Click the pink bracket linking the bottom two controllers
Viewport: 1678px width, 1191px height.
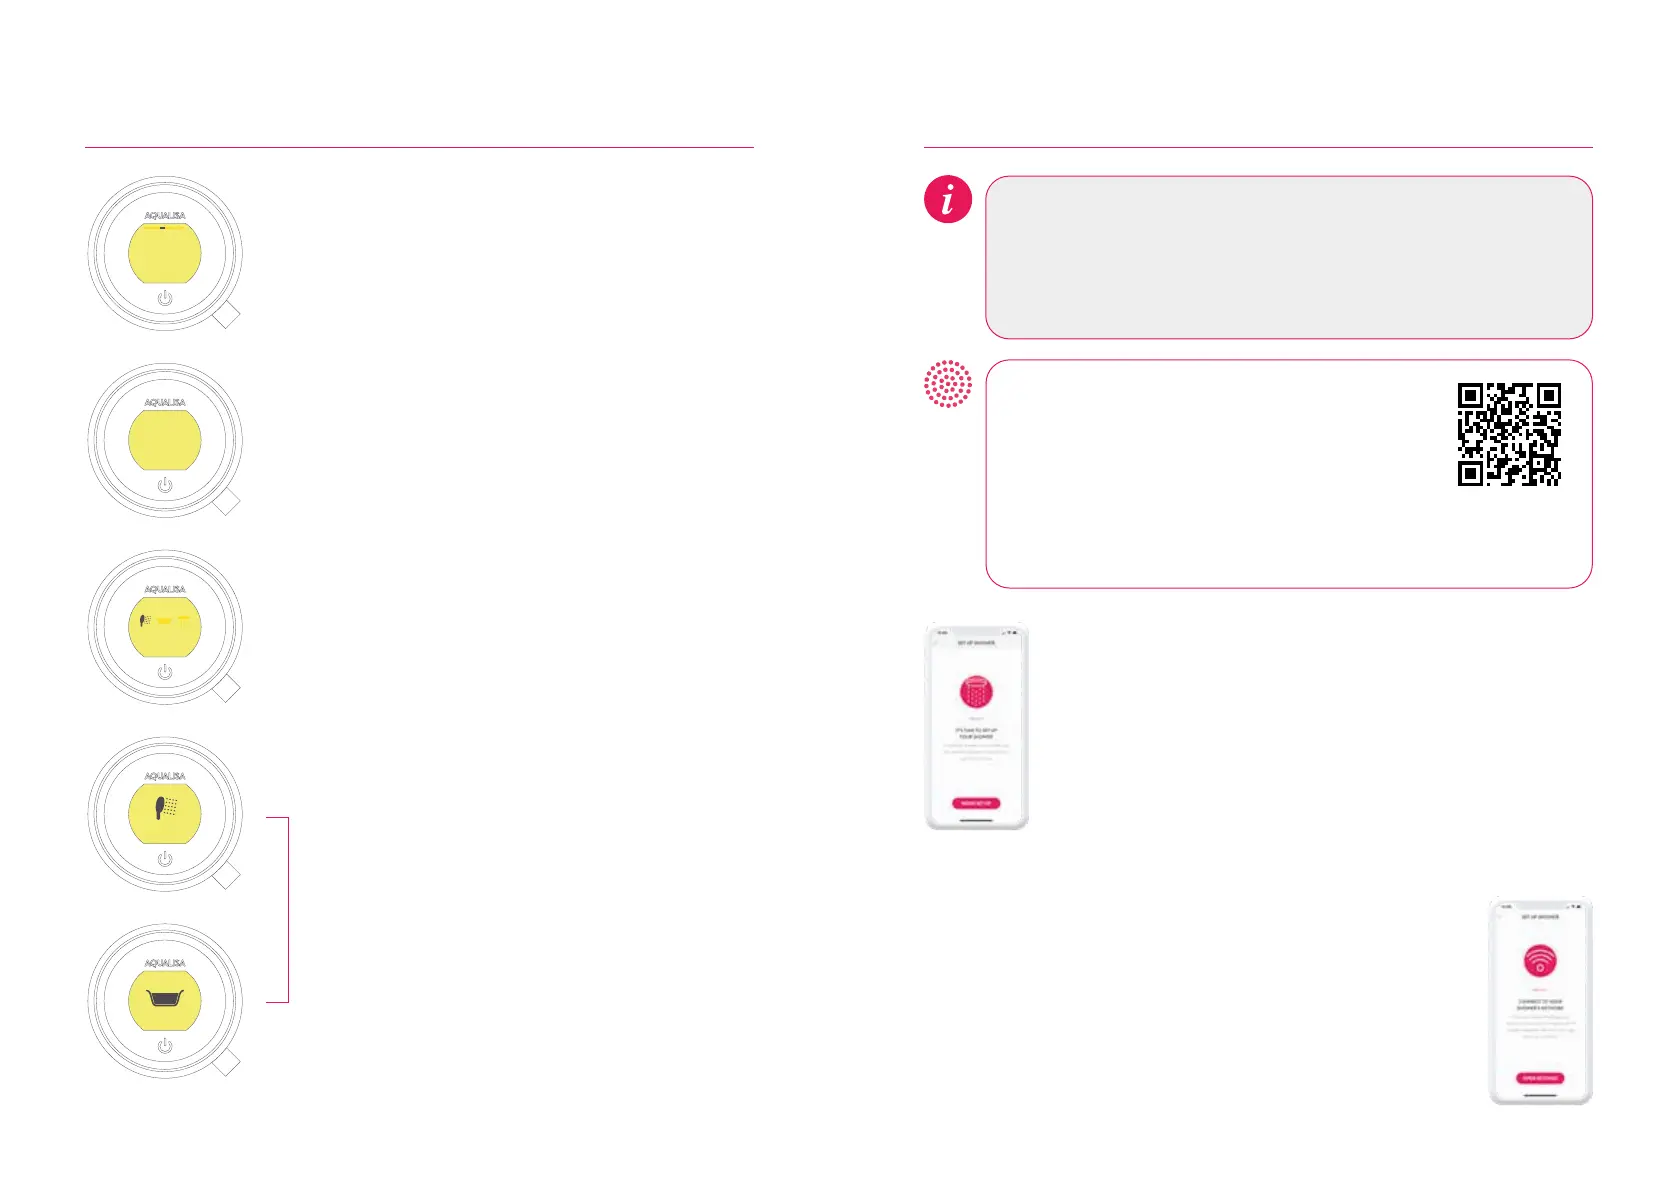point(278,909)
